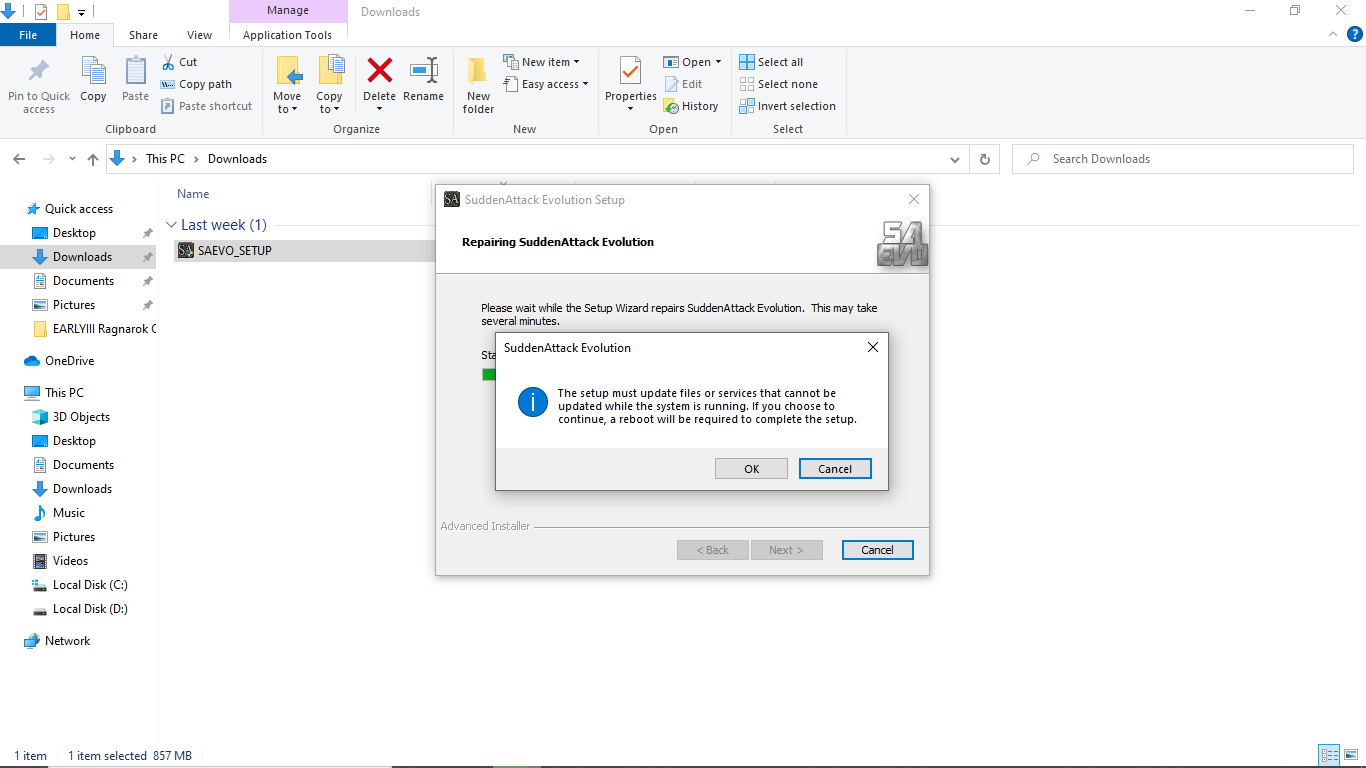Open the EARLYIII Ragnarok folder
The height and width of the screenshot is (768, 1366).
(96, 329)
